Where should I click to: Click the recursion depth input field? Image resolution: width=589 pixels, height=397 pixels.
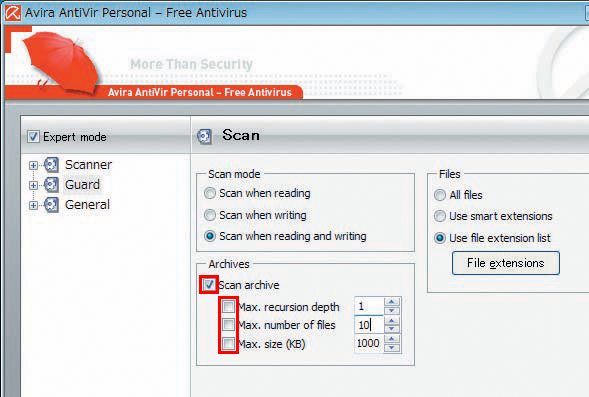369,306
